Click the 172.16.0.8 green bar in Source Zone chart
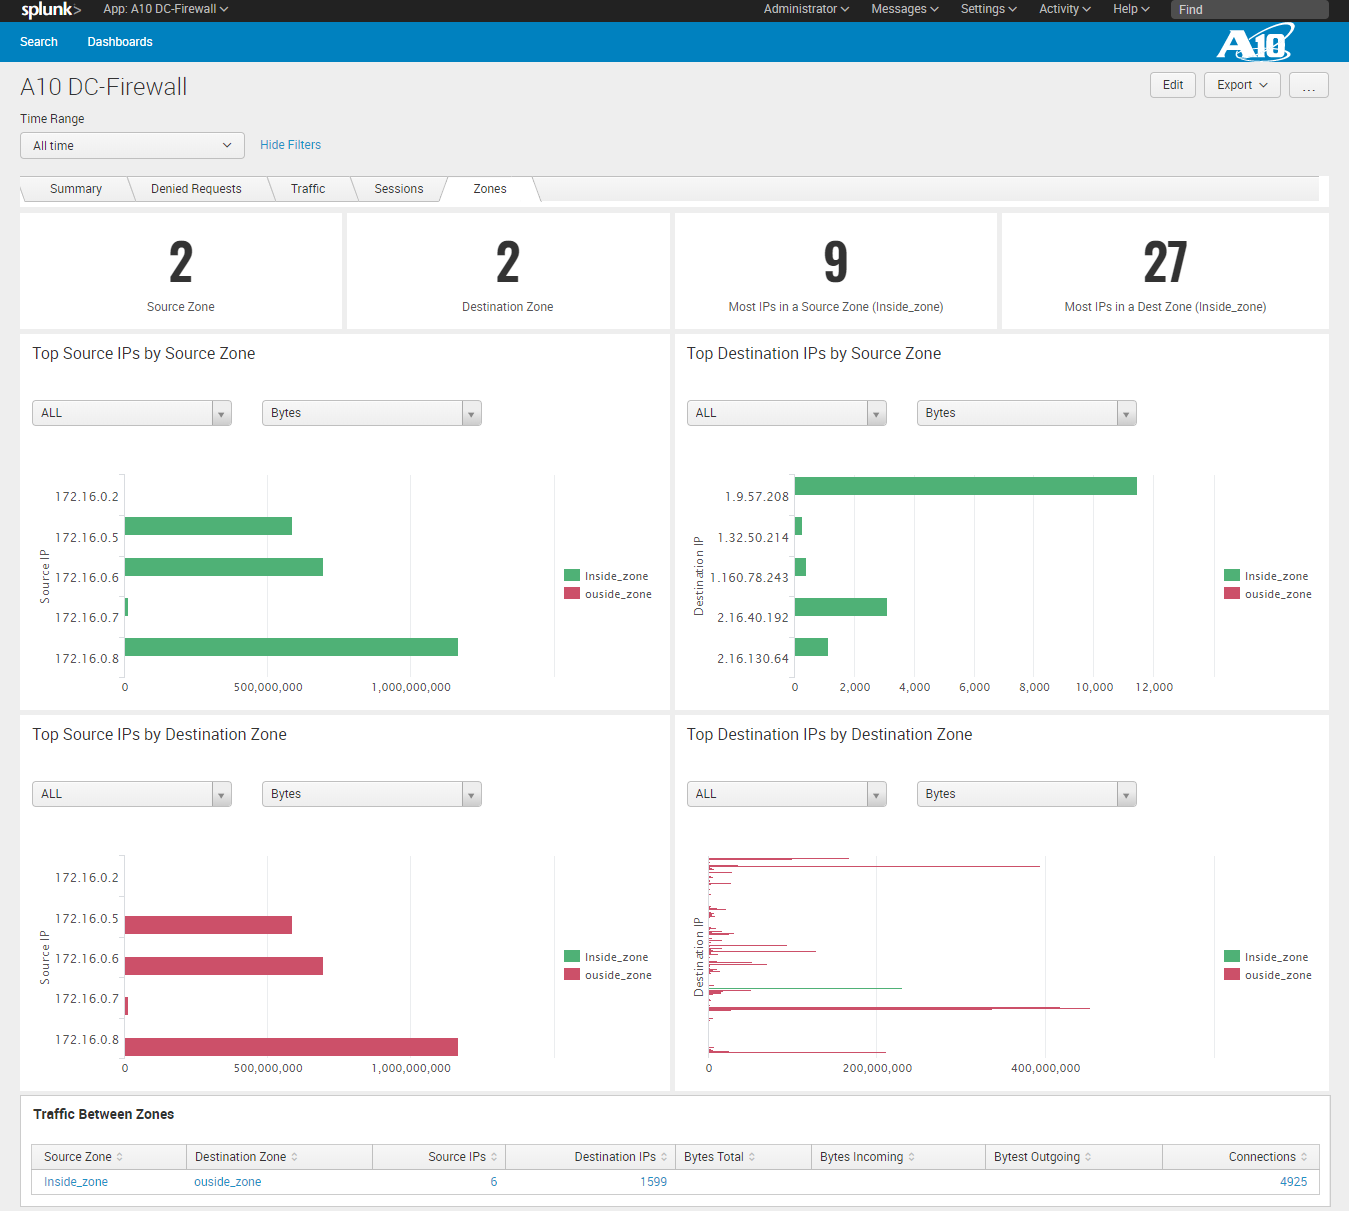This screenshot has width=1349, height=1211. click(x=291, y=647)
